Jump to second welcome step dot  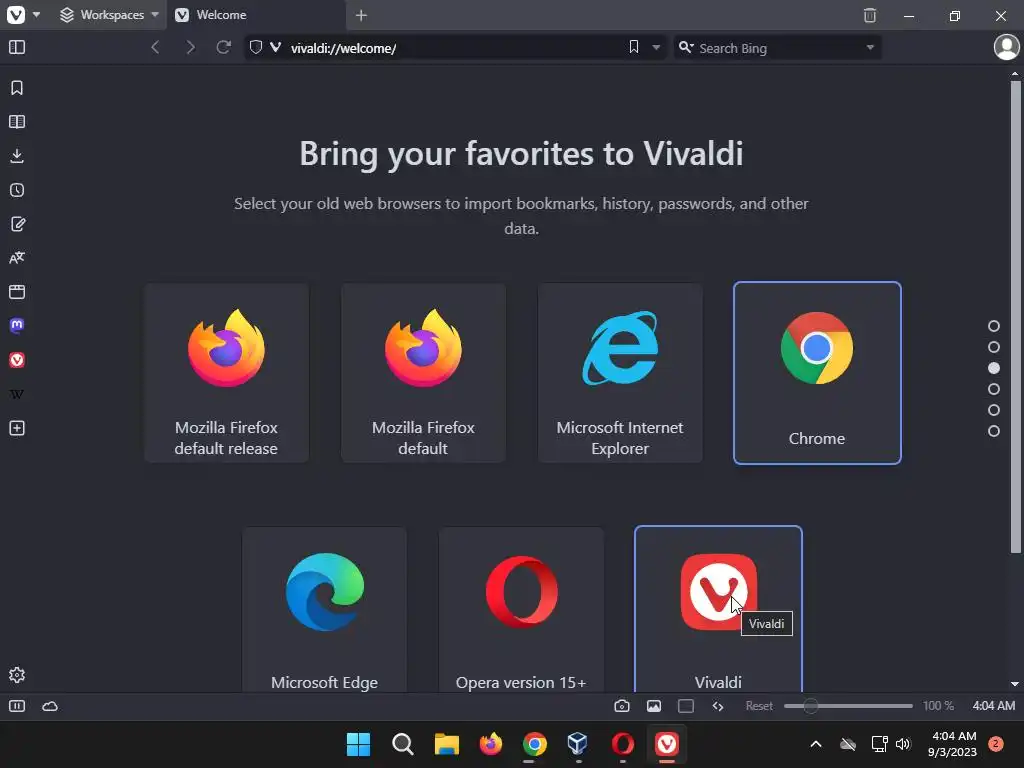tap(994, 347)
